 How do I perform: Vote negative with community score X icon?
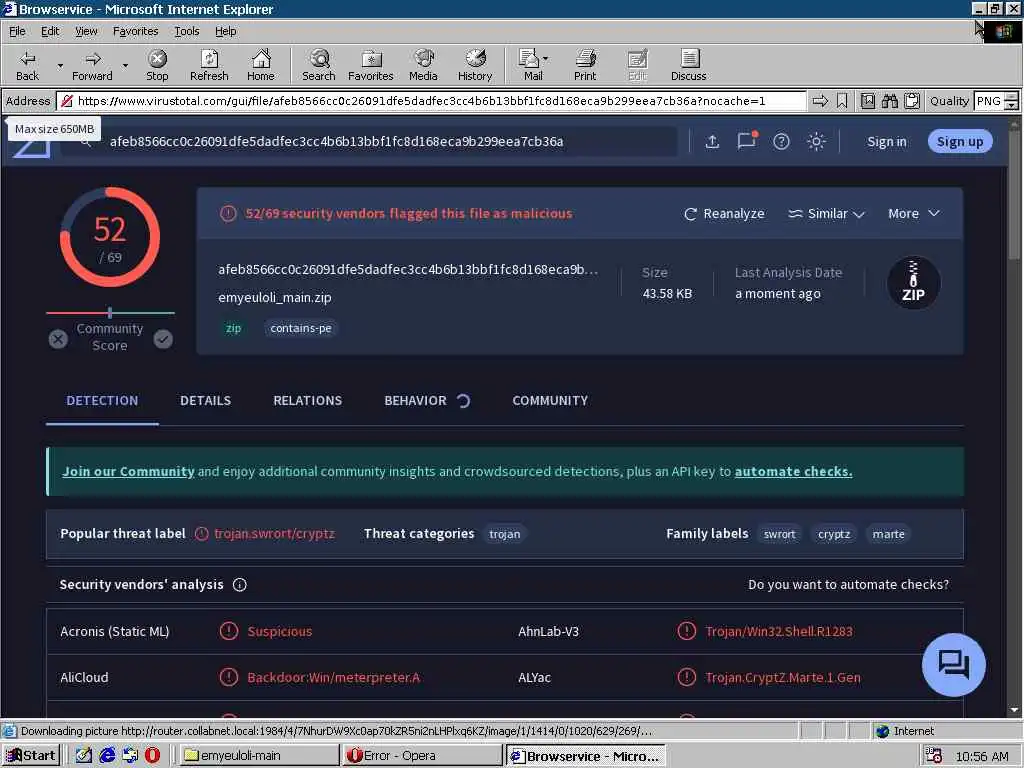pyautogui.click(x=58, y=339)
